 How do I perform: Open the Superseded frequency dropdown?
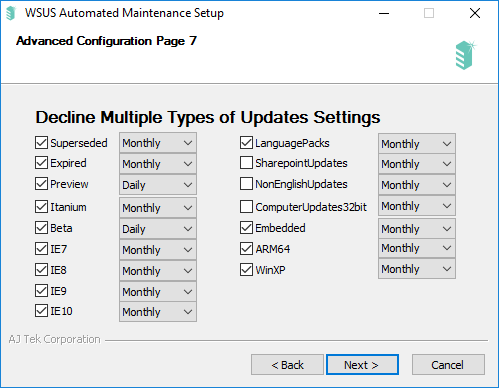[158, 143]
